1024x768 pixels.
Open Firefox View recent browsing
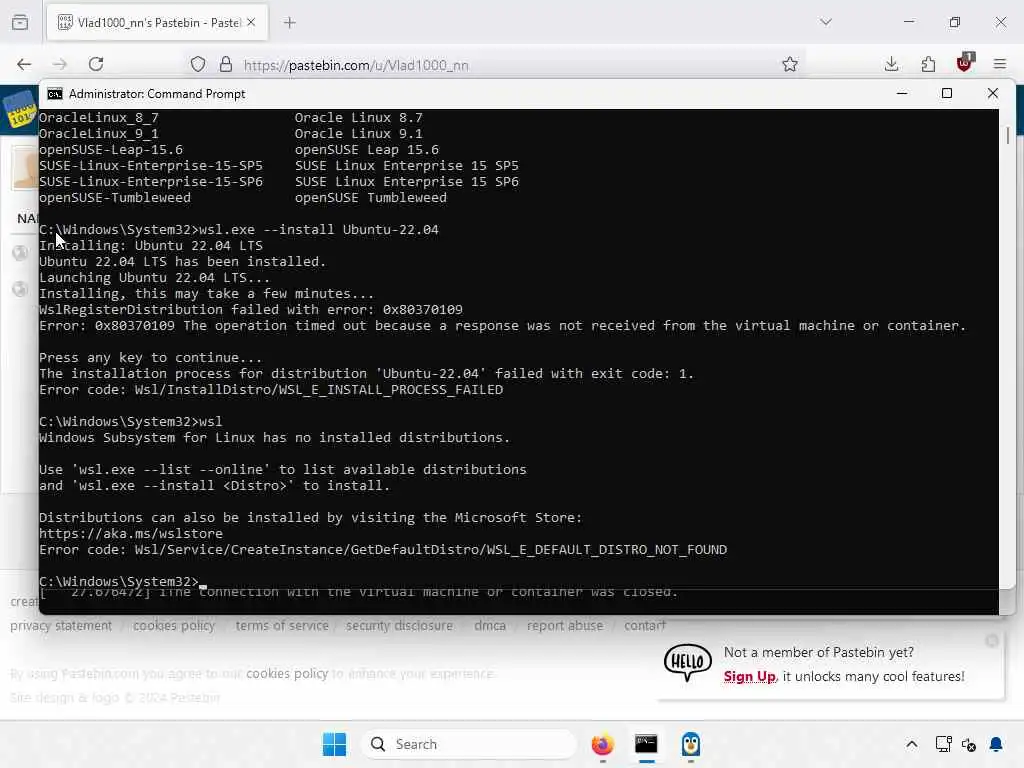coord(20,22)
